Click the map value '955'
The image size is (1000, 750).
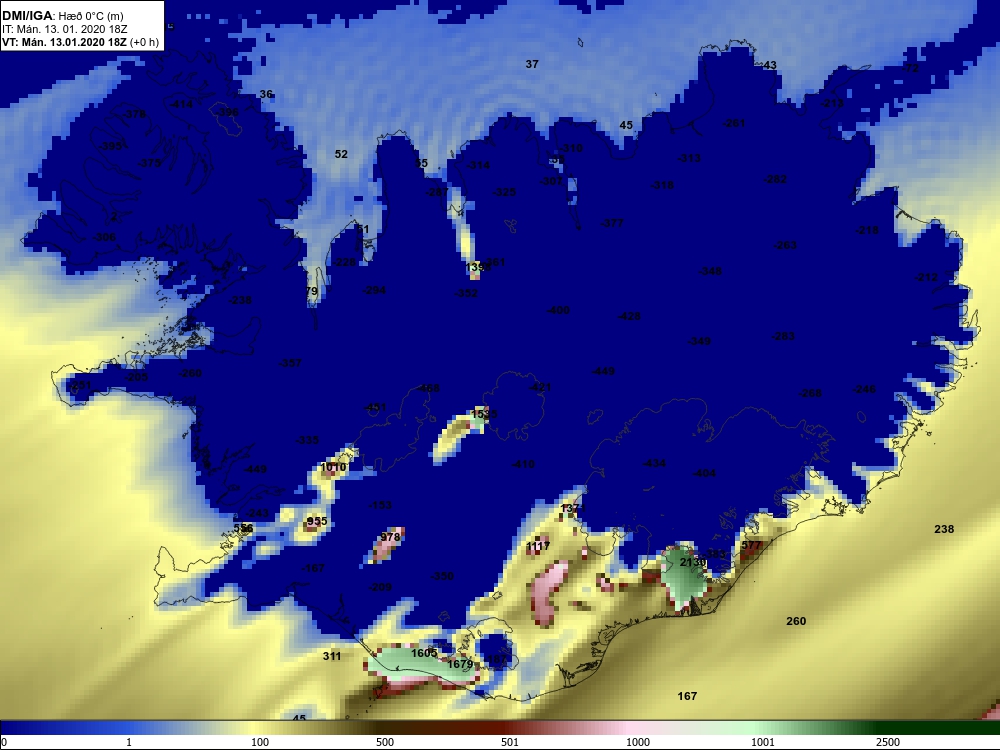click(x=317, y=521)
